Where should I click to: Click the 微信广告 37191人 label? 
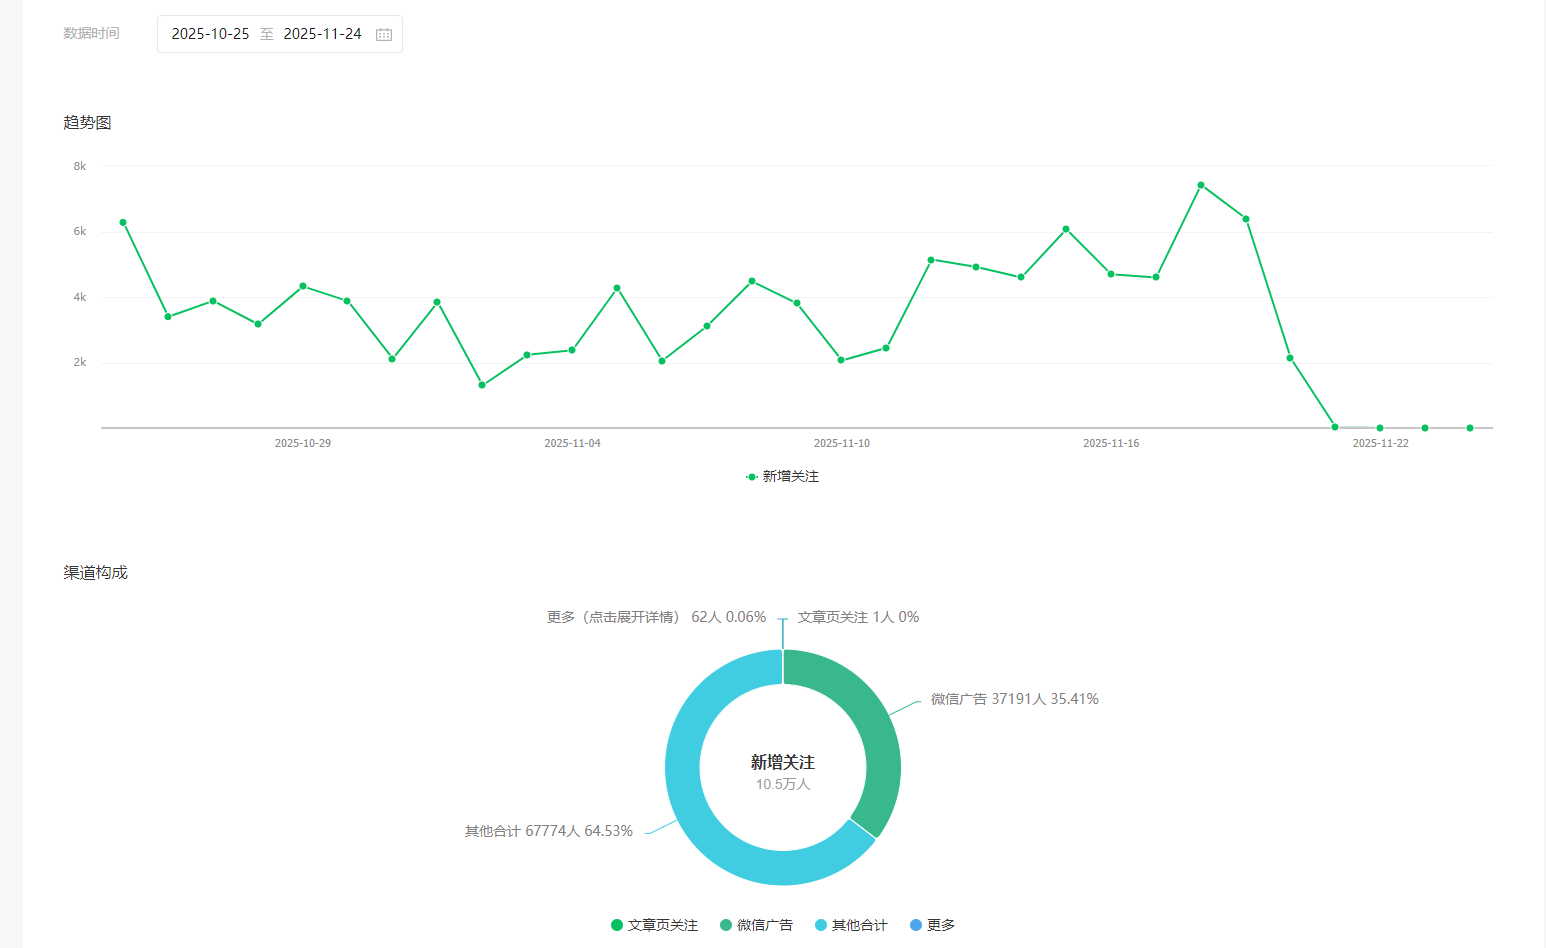coord(1014,699)
